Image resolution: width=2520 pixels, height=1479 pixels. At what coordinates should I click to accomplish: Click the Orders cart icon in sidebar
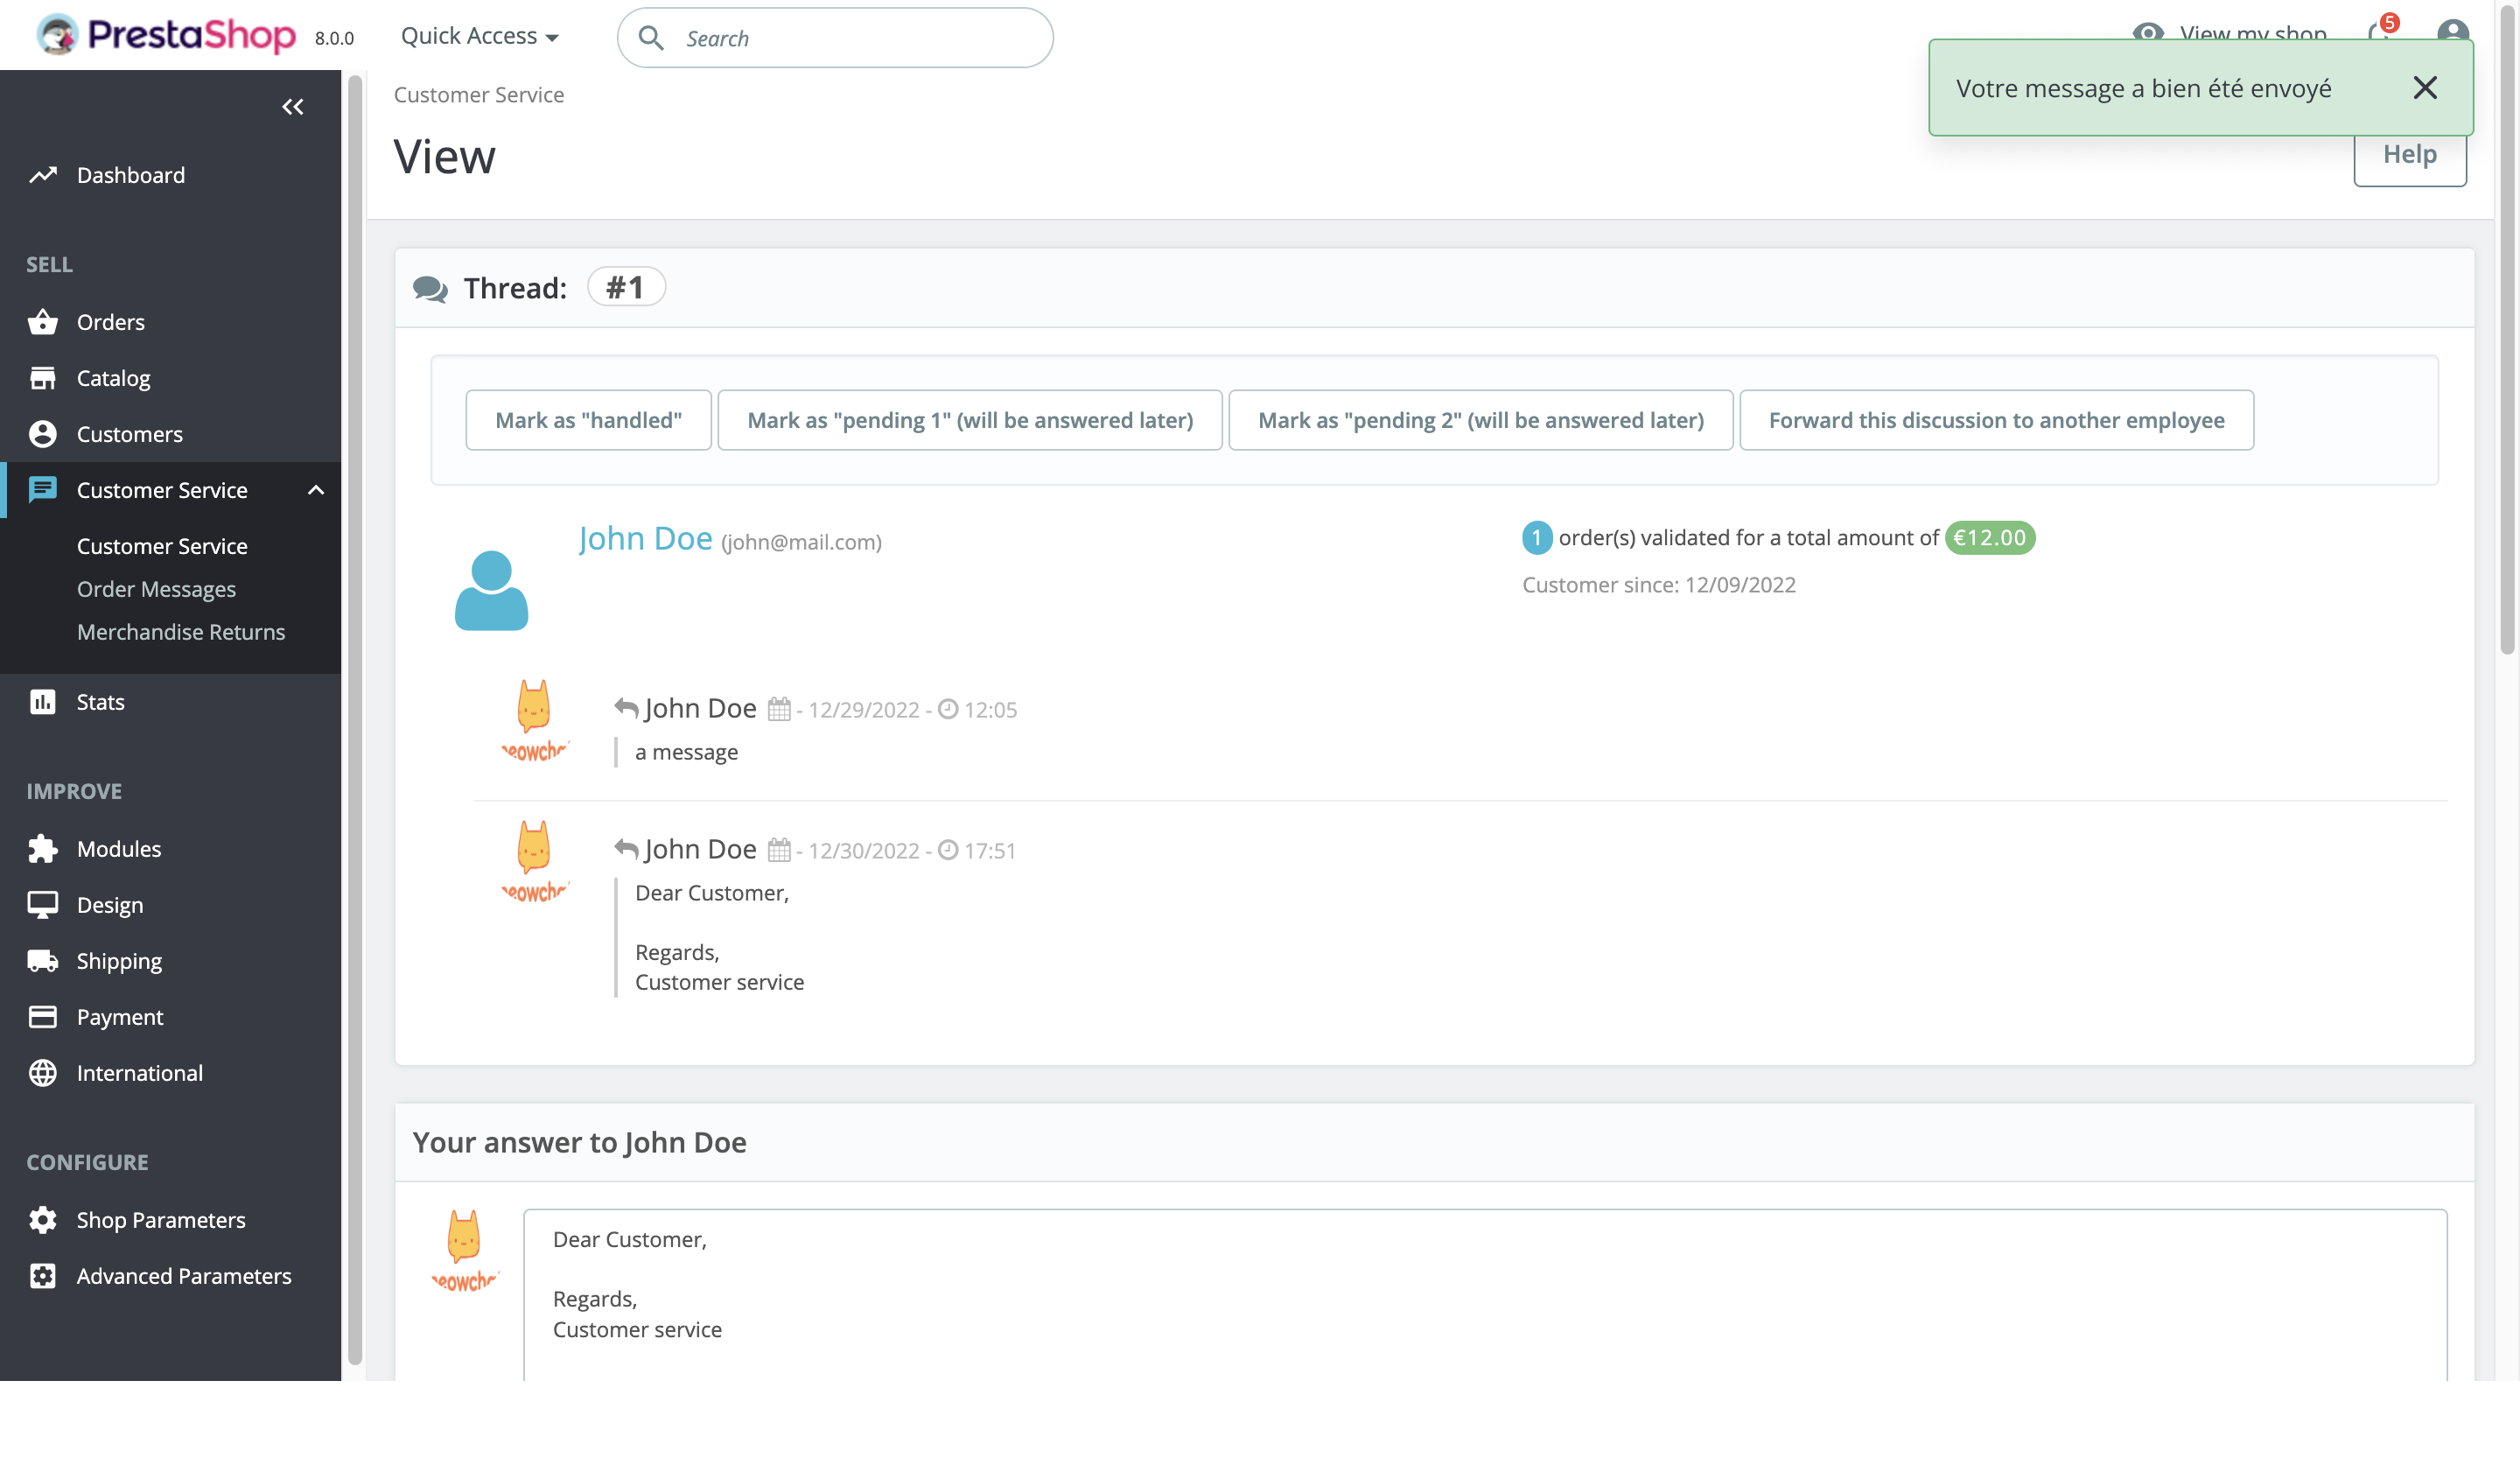[x=43, y=321]
